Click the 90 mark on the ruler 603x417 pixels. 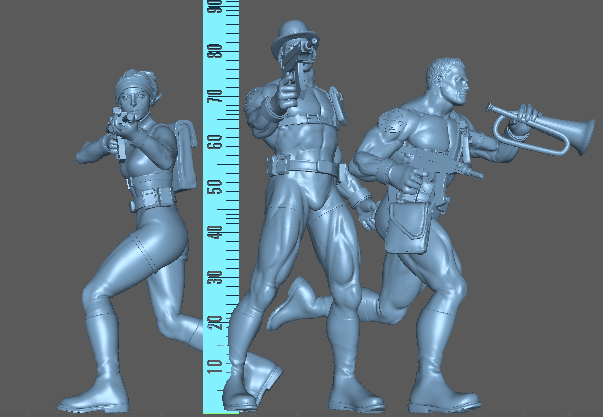point(212,8)
